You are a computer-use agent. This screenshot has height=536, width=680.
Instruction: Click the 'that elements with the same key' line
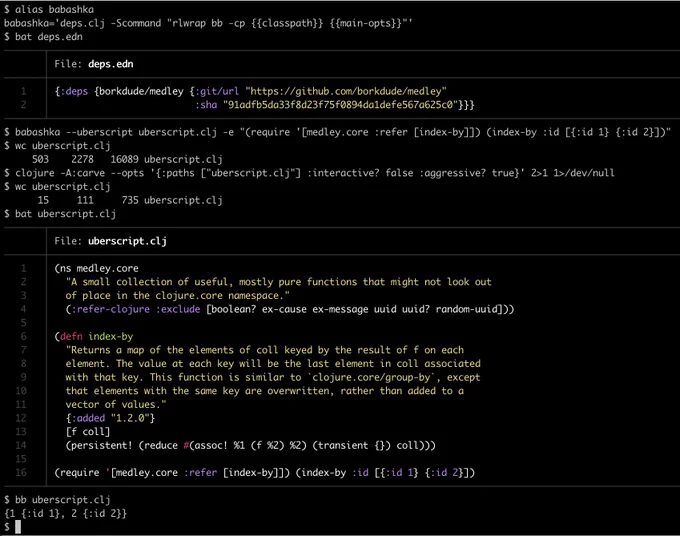[265, 391]
